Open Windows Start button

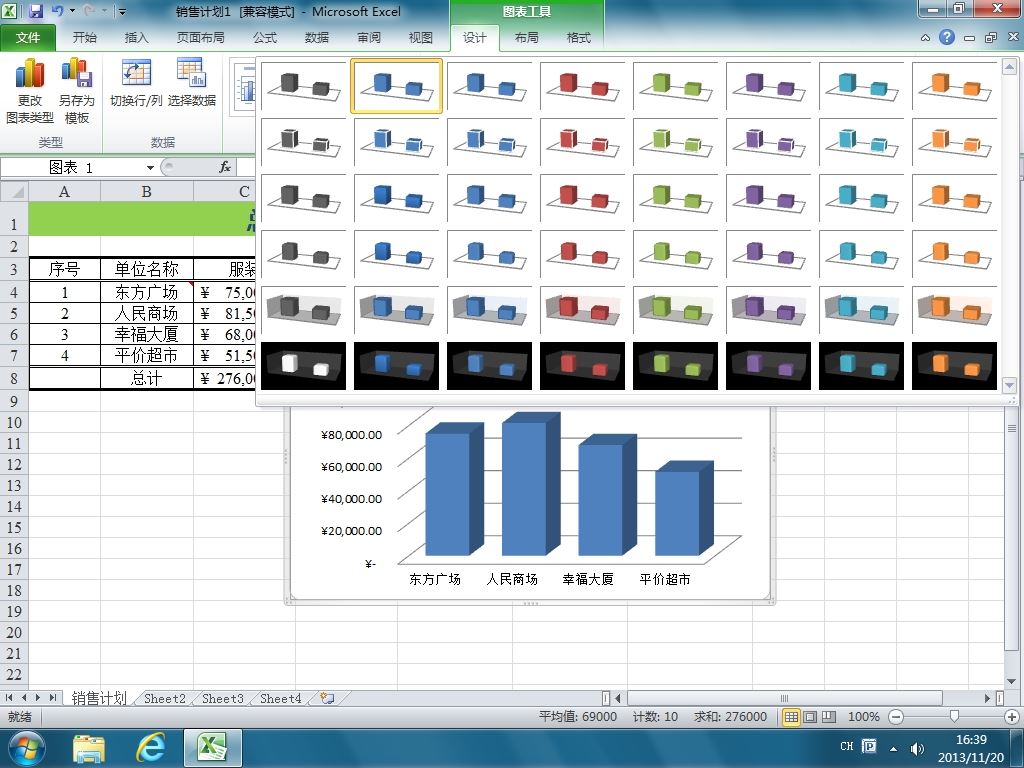tap(26, 748)
